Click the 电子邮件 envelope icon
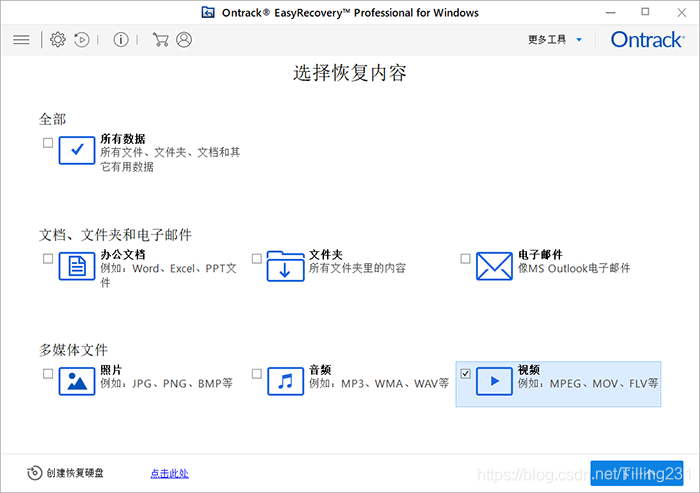 [494, 266]
